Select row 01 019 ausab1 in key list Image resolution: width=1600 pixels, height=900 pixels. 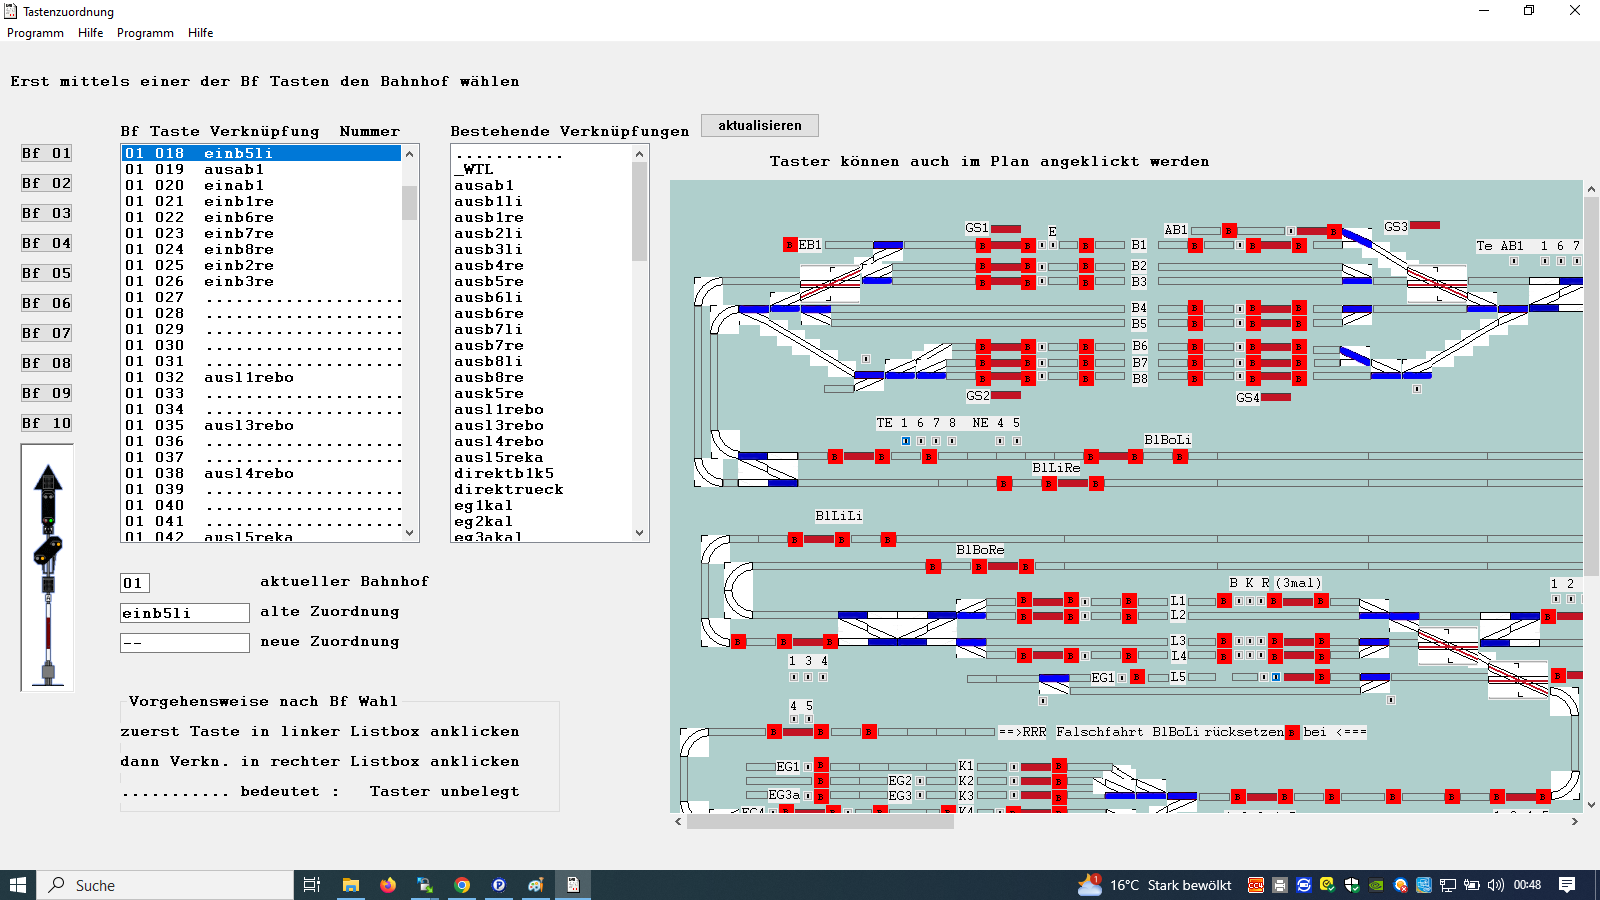point(261,169)
